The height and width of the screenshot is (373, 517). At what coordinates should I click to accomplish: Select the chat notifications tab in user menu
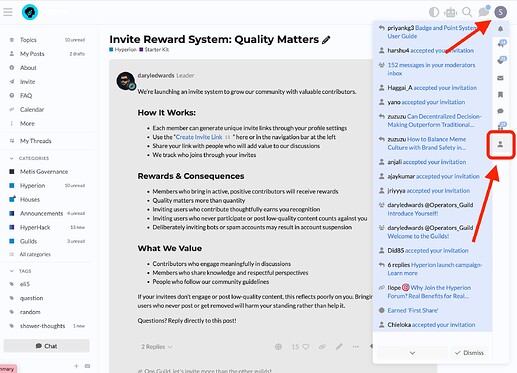tap(500, 111)
